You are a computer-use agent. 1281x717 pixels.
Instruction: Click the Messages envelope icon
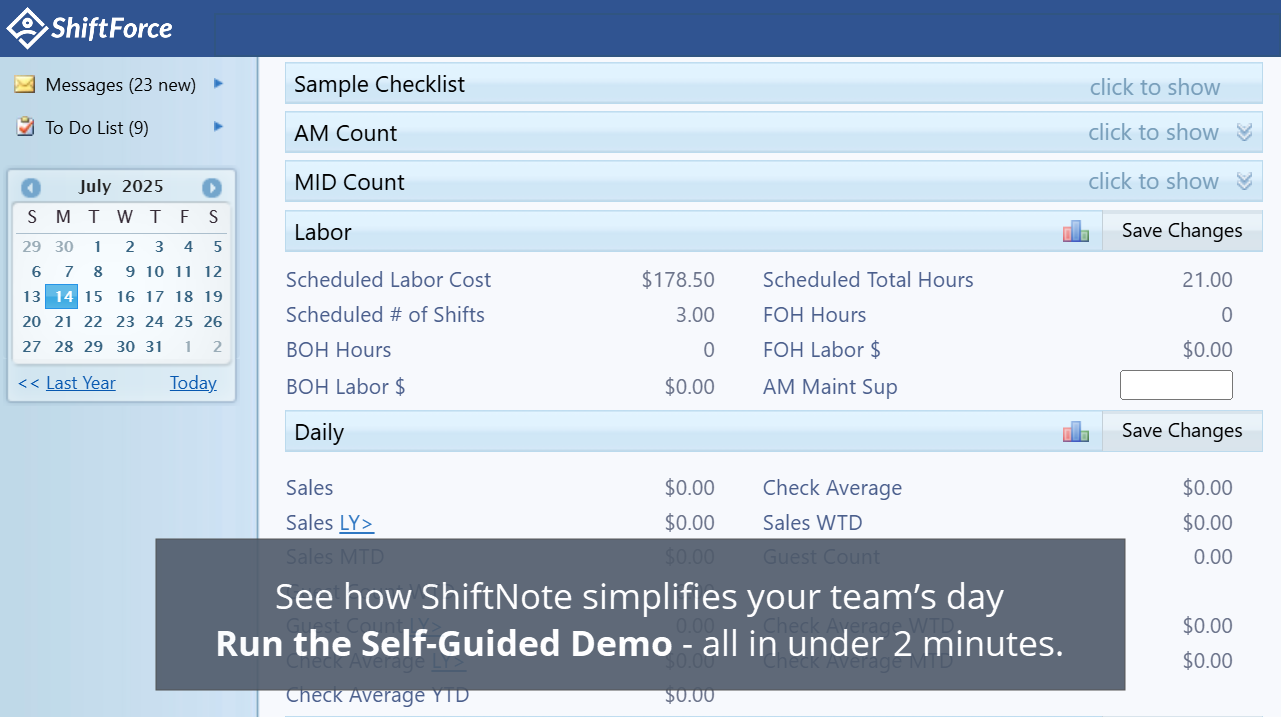click(x=24, y=85)
